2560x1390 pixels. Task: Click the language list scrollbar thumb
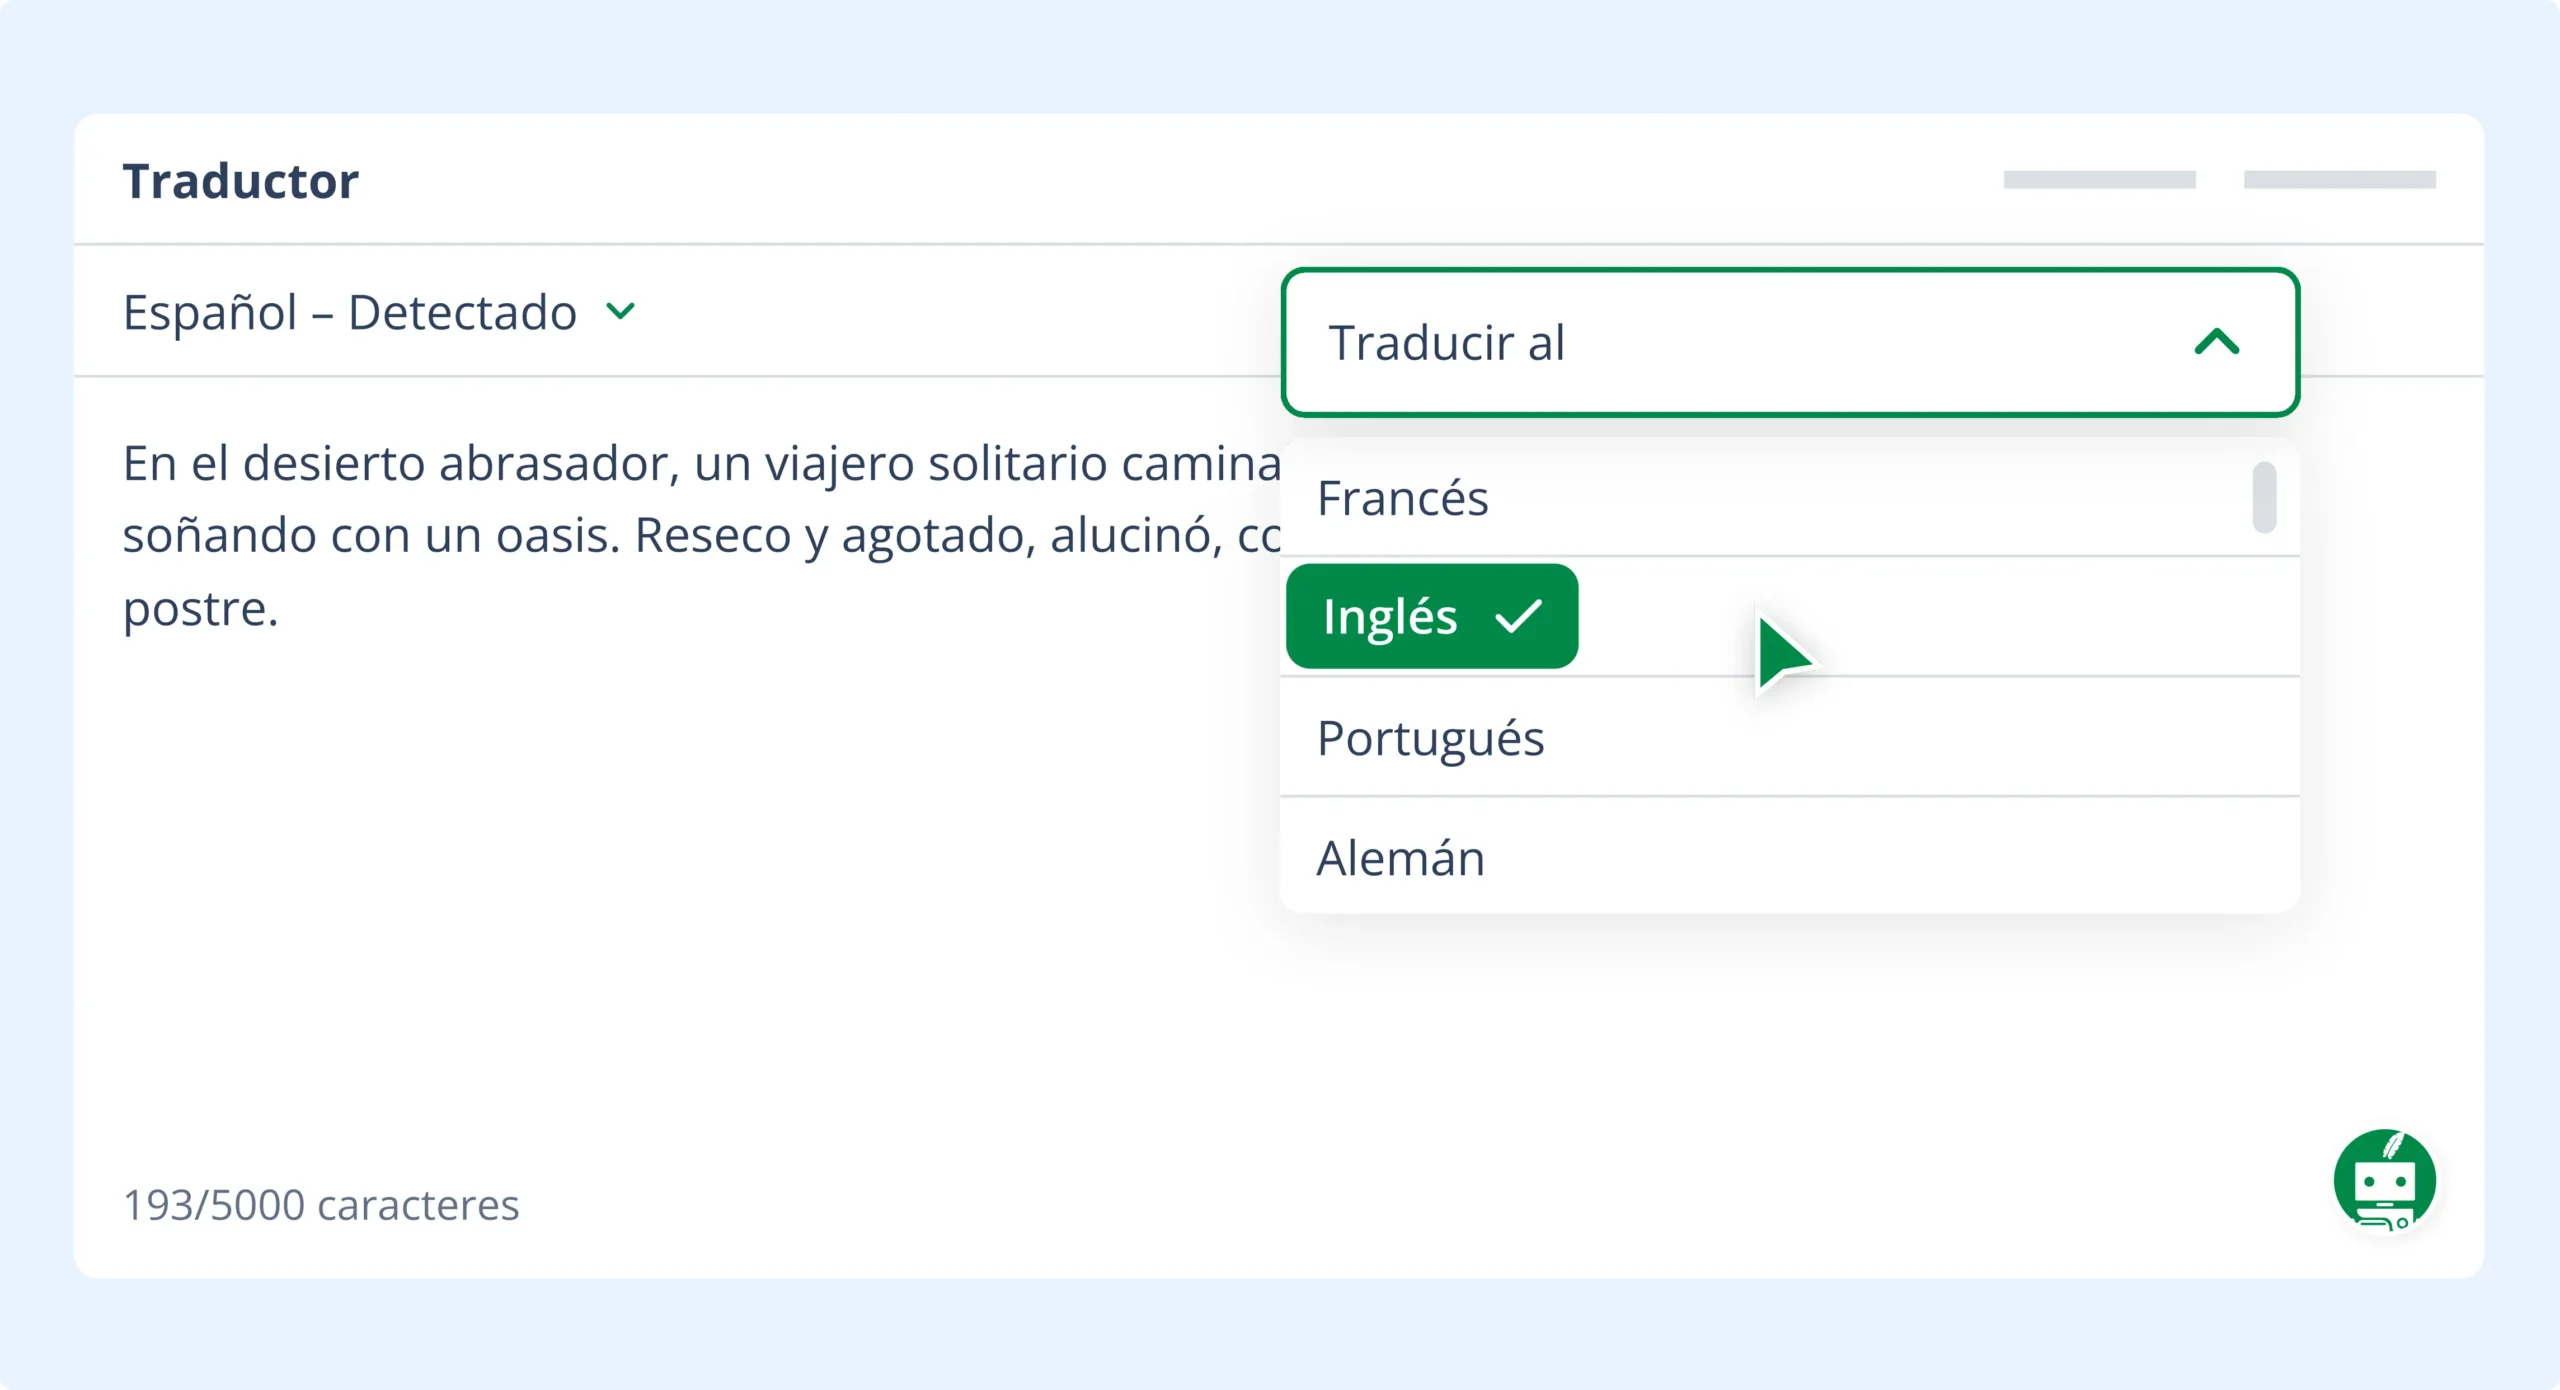click(2264, 497)
